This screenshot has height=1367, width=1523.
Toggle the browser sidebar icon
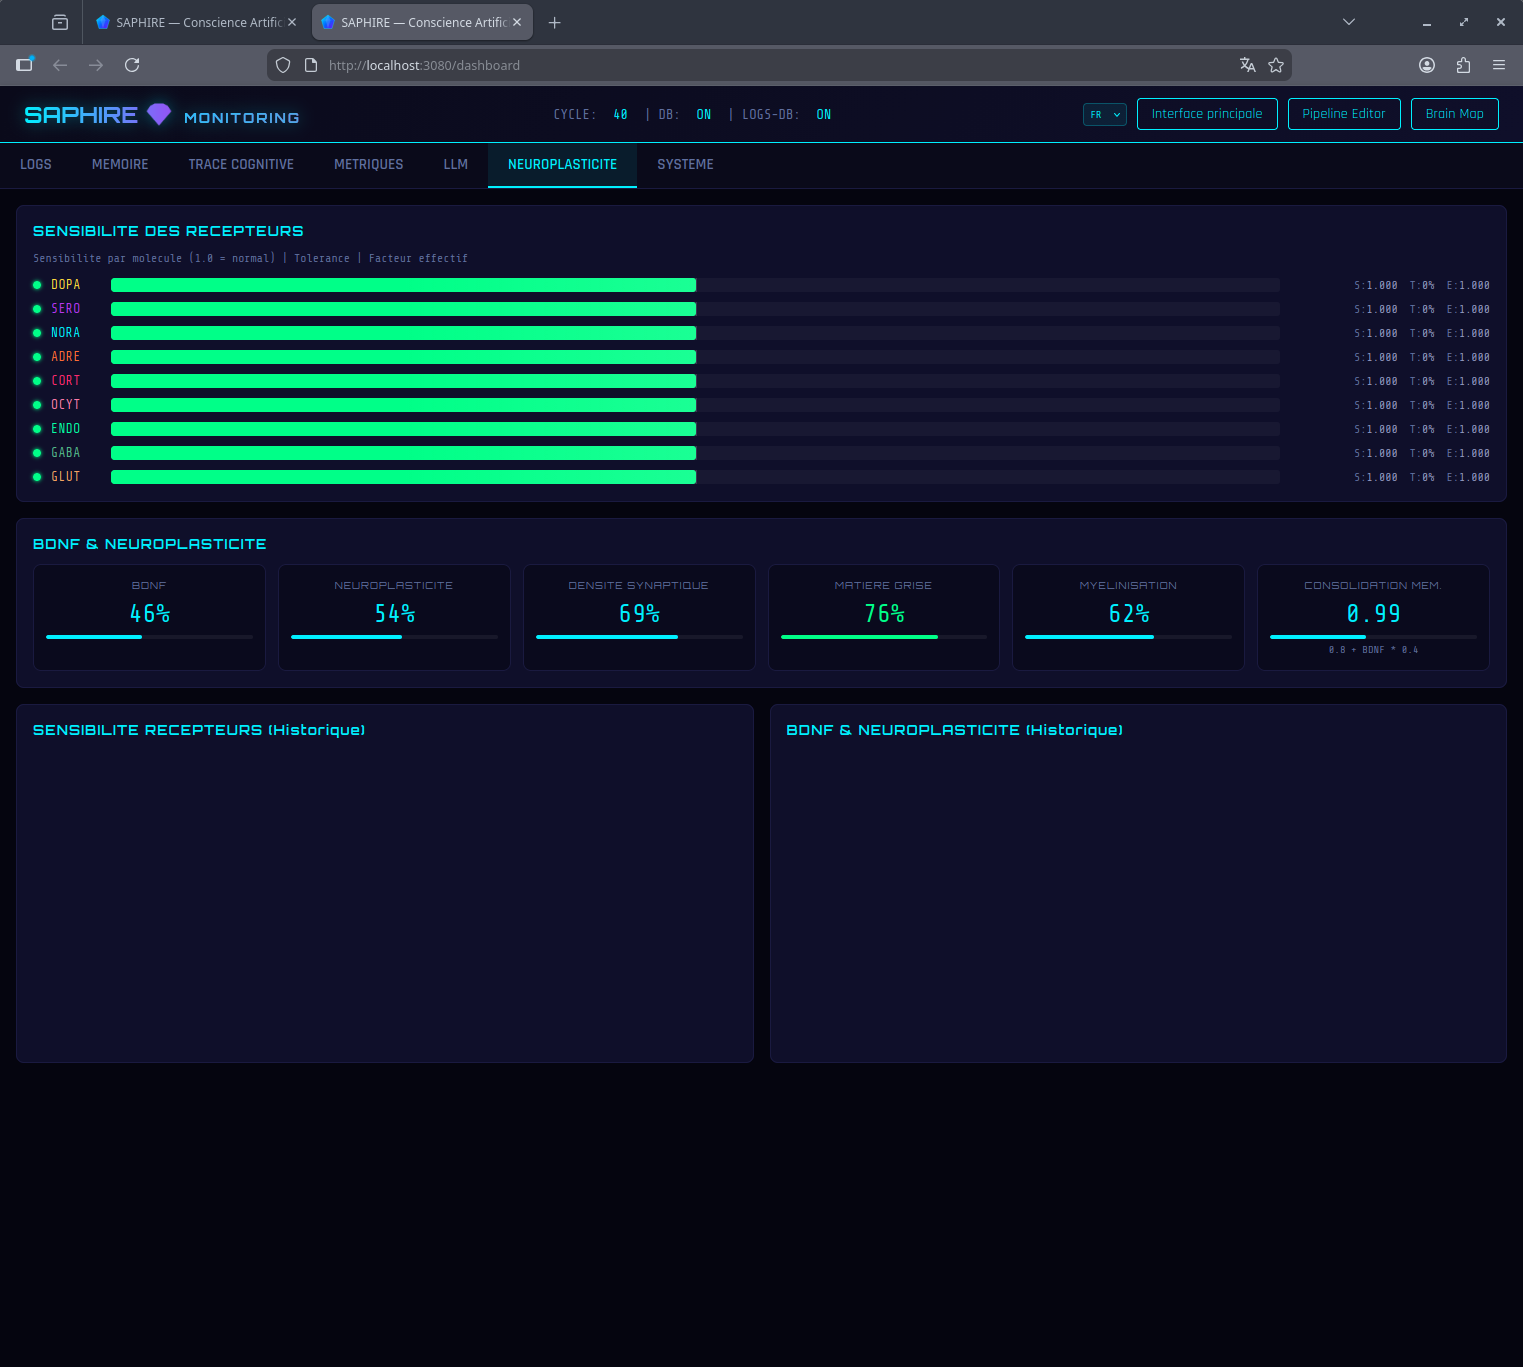[25, 65]
